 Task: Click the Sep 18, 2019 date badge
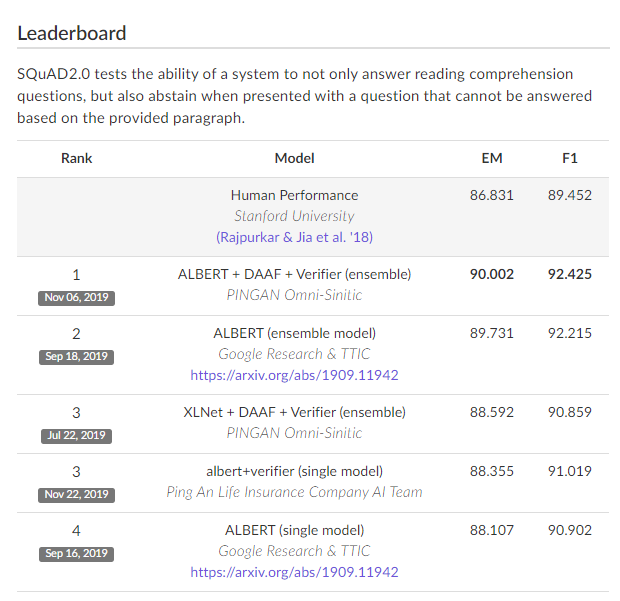click(76, 357)
